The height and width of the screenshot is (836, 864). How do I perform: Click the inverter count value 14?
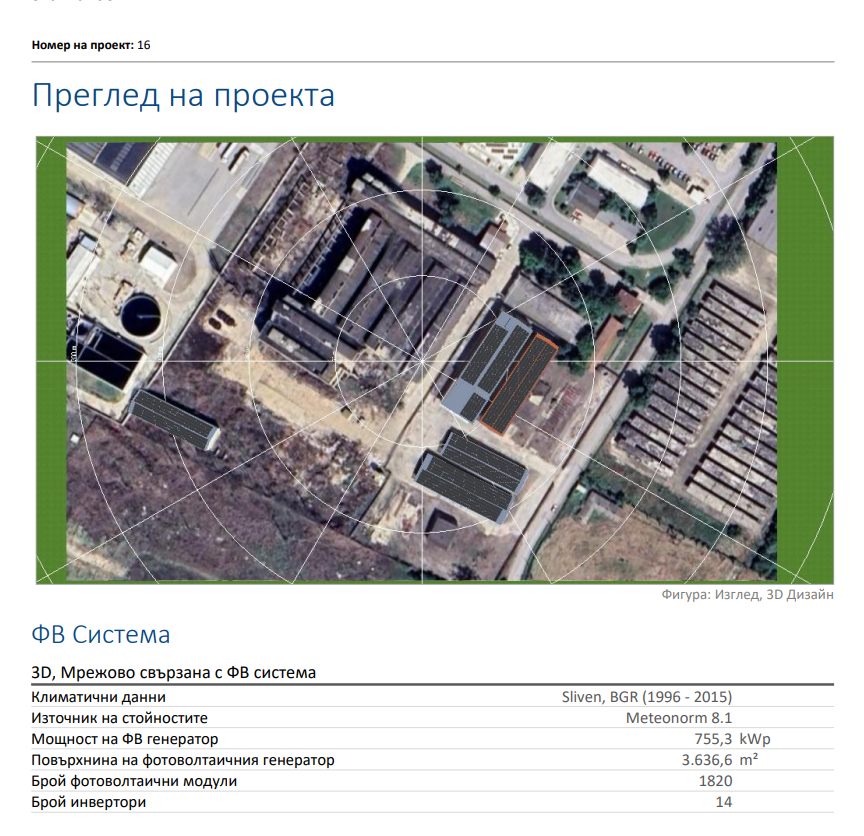[x=723, y=802]
